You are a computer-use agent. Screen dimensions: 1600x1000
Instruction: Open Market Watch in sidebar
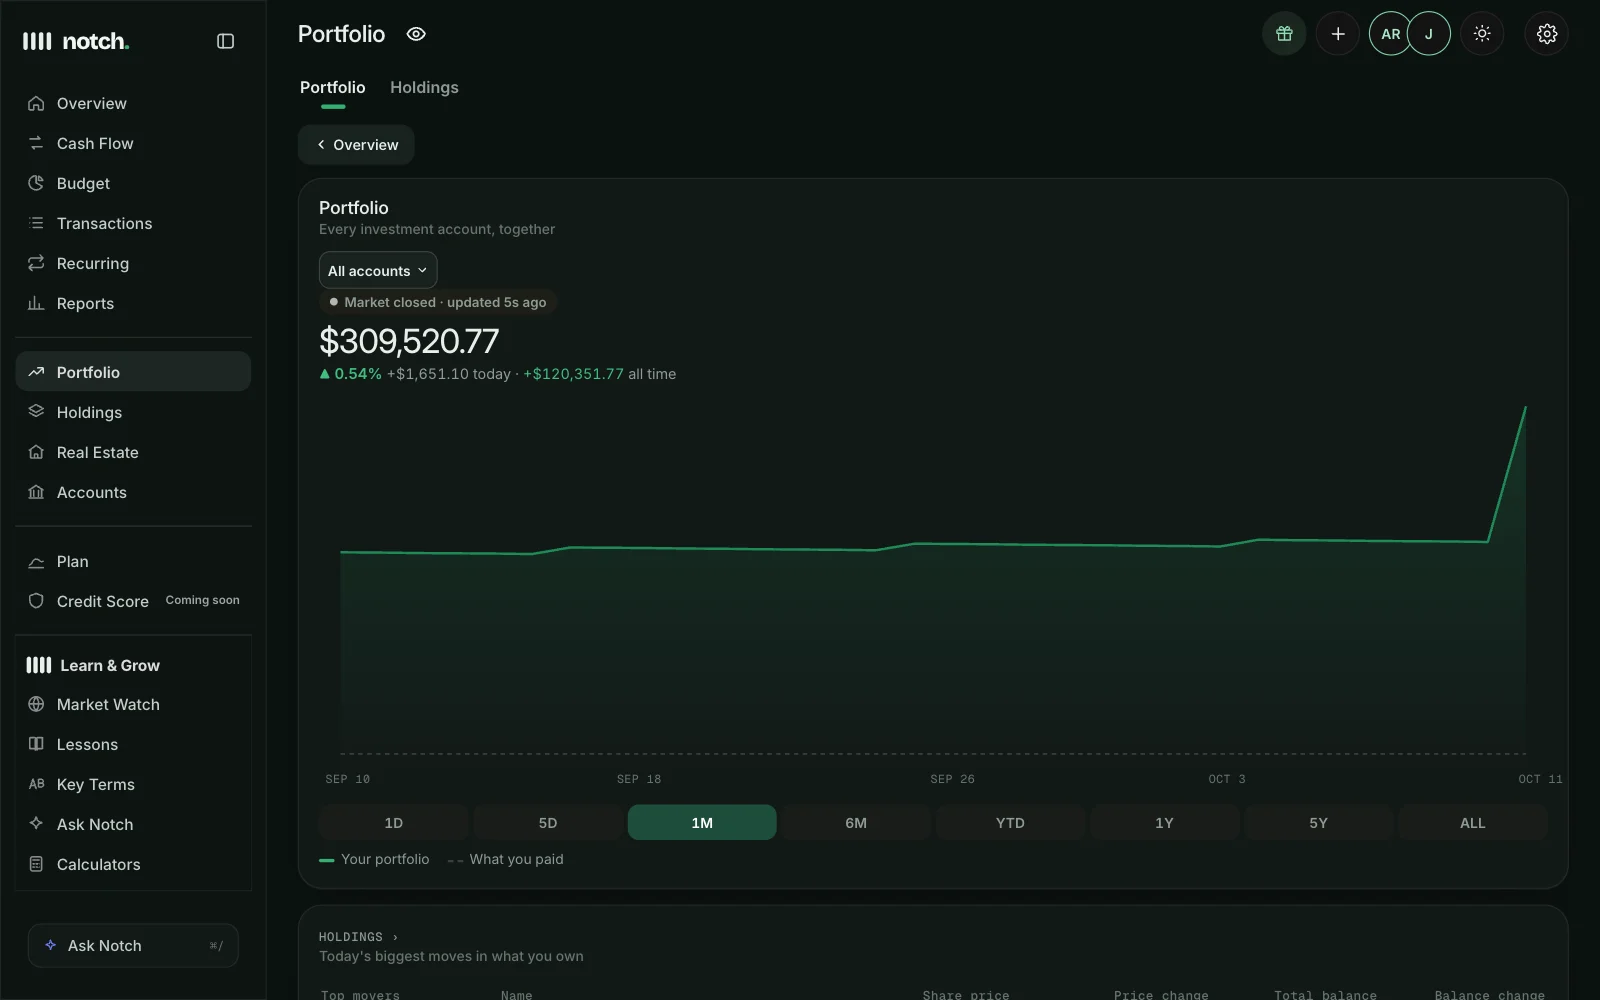(x=133, y=704)
